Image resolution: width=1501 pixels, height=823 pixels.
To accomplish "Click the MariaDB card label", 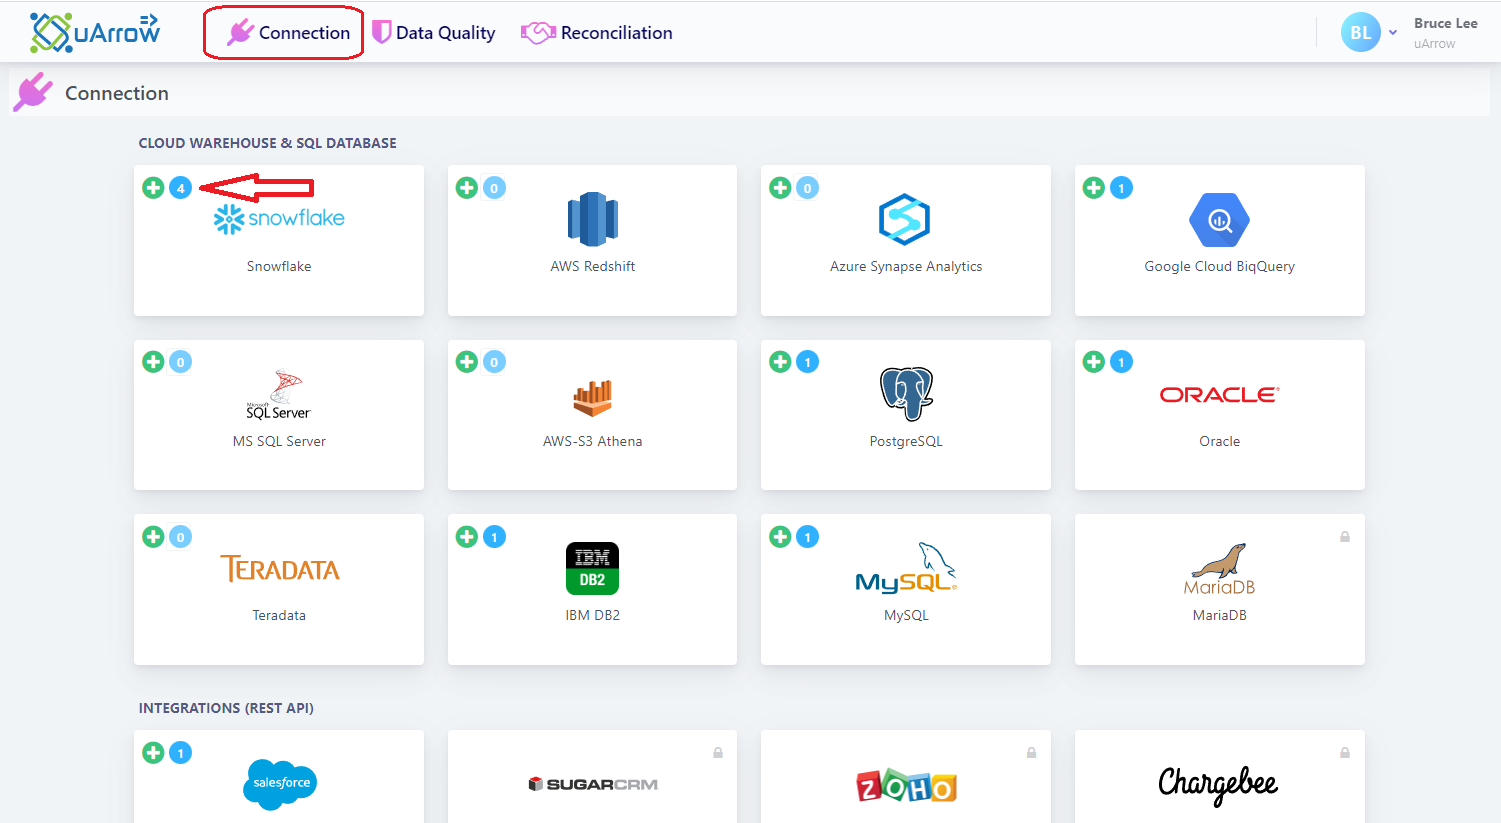I will click(x=1219, y=615).
